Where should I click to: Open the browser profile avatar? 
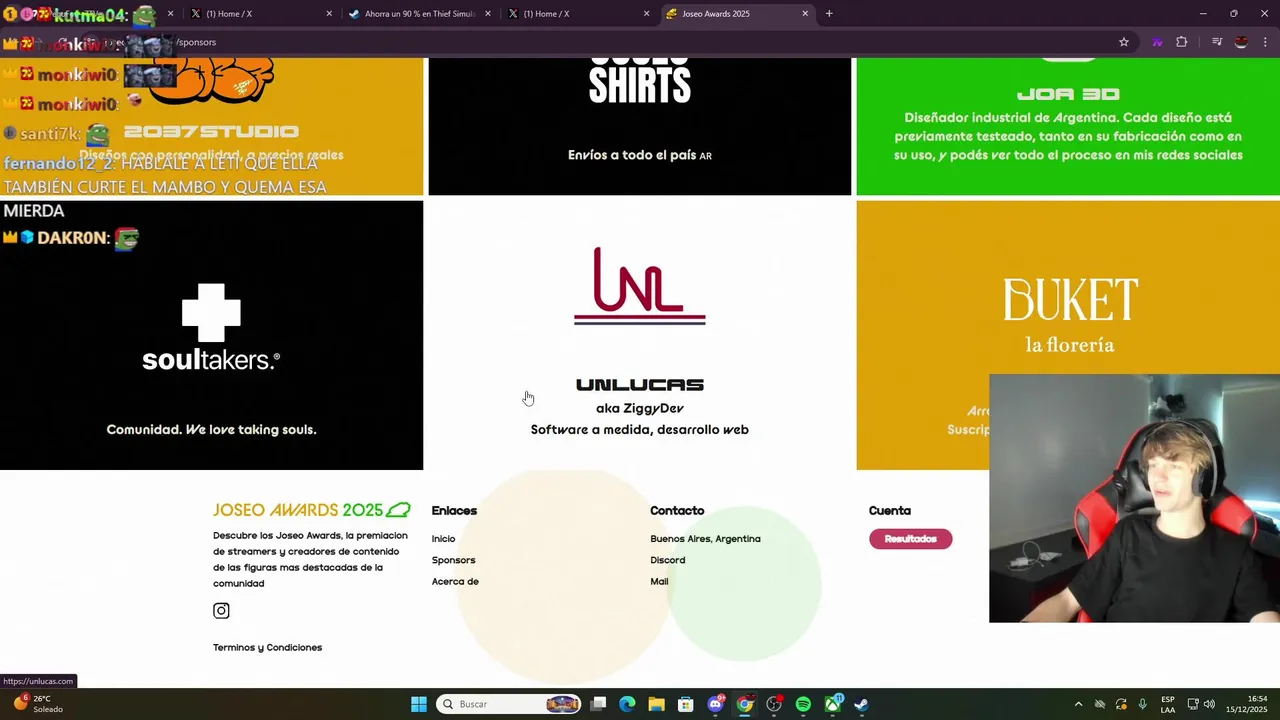click(x=1241, y=42)
